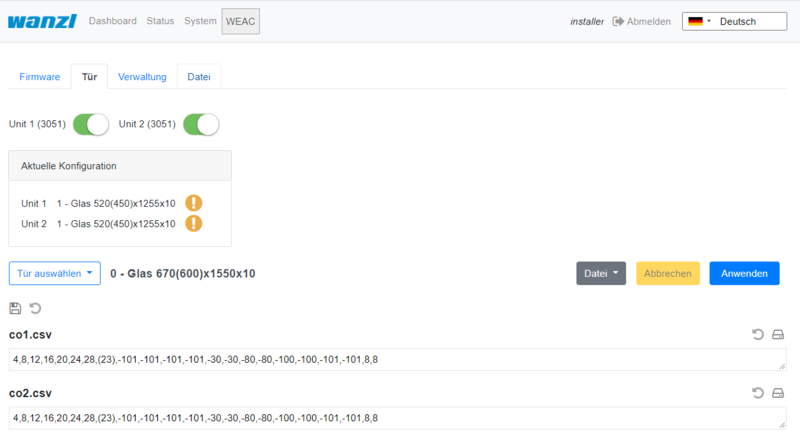
Task: Click the drive icon for co1.csv
Action: click(x=778, y=335)
